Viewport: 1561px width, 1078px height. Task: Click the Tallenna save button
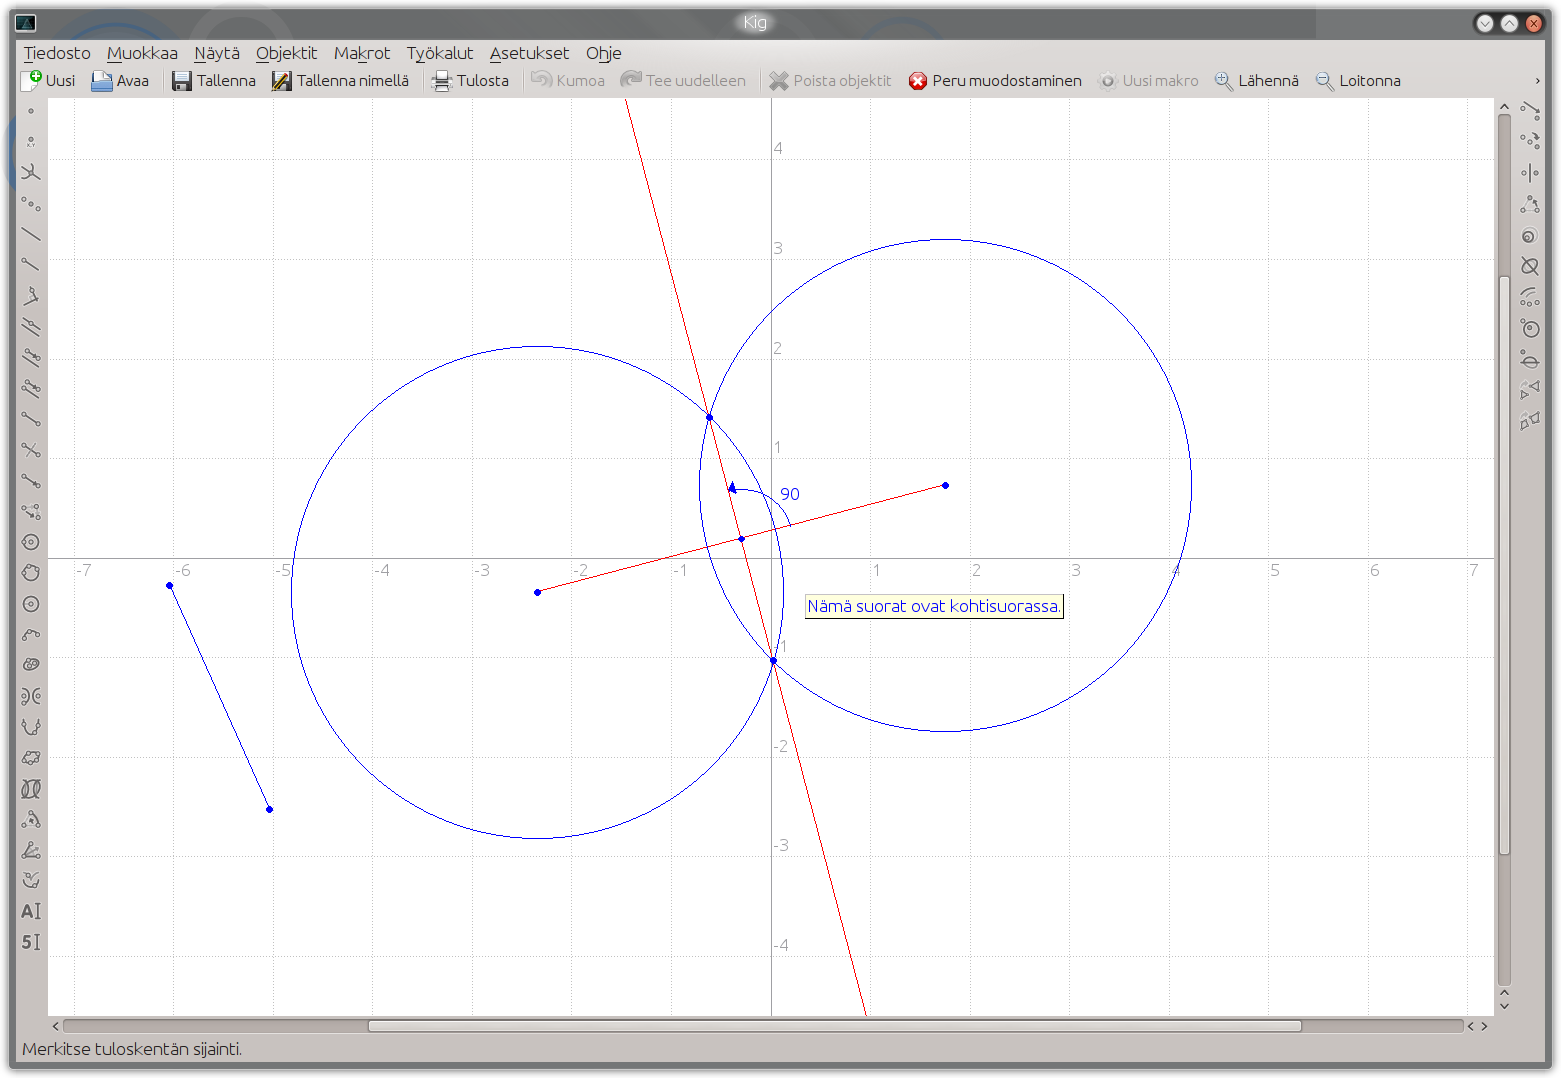tap(214, 81)
